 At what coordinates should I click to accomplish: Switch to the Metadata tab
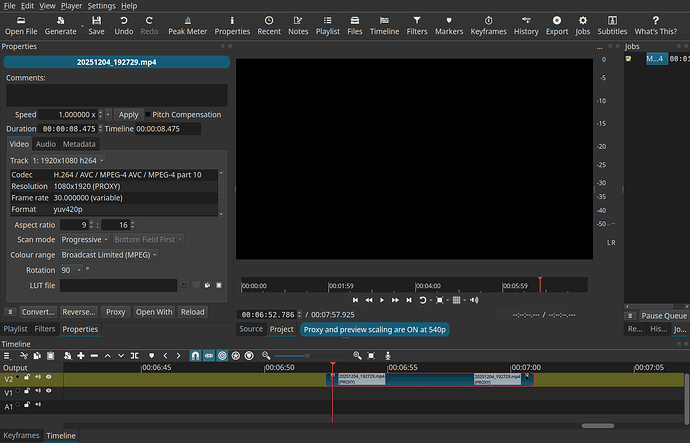(x=79, y=144)
